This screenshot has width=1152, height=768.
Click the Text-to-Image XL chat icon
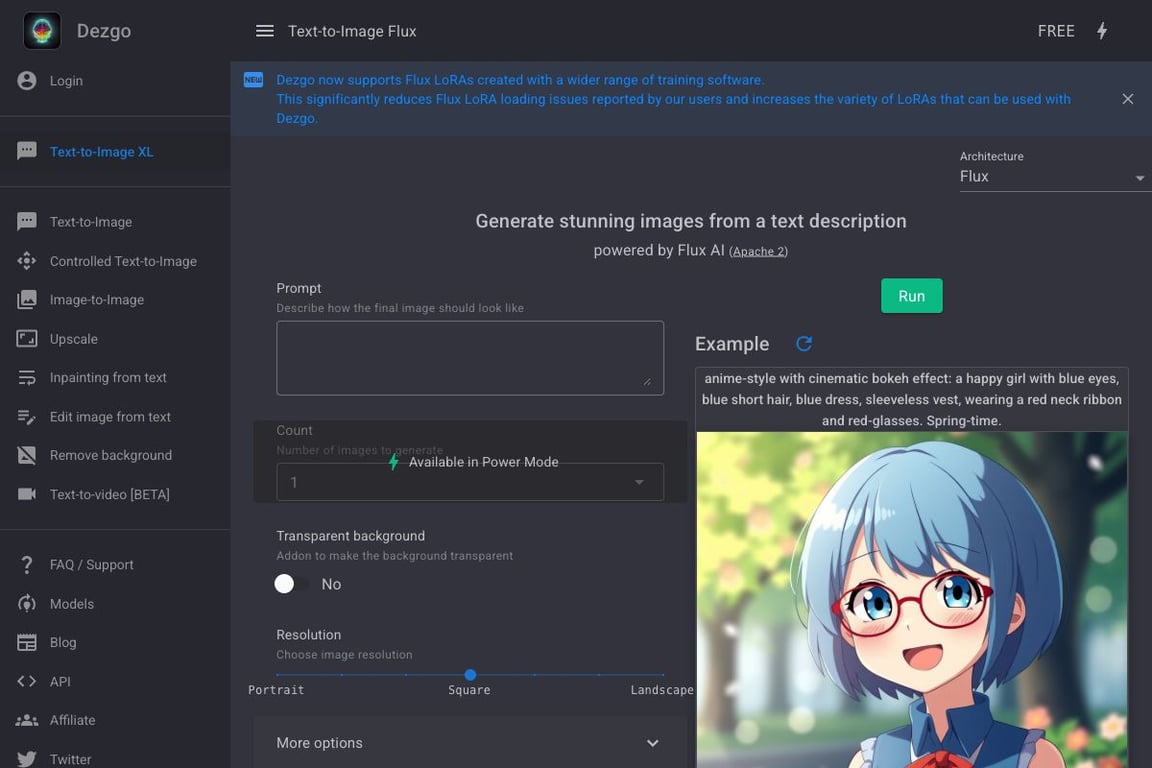point(27,151)
